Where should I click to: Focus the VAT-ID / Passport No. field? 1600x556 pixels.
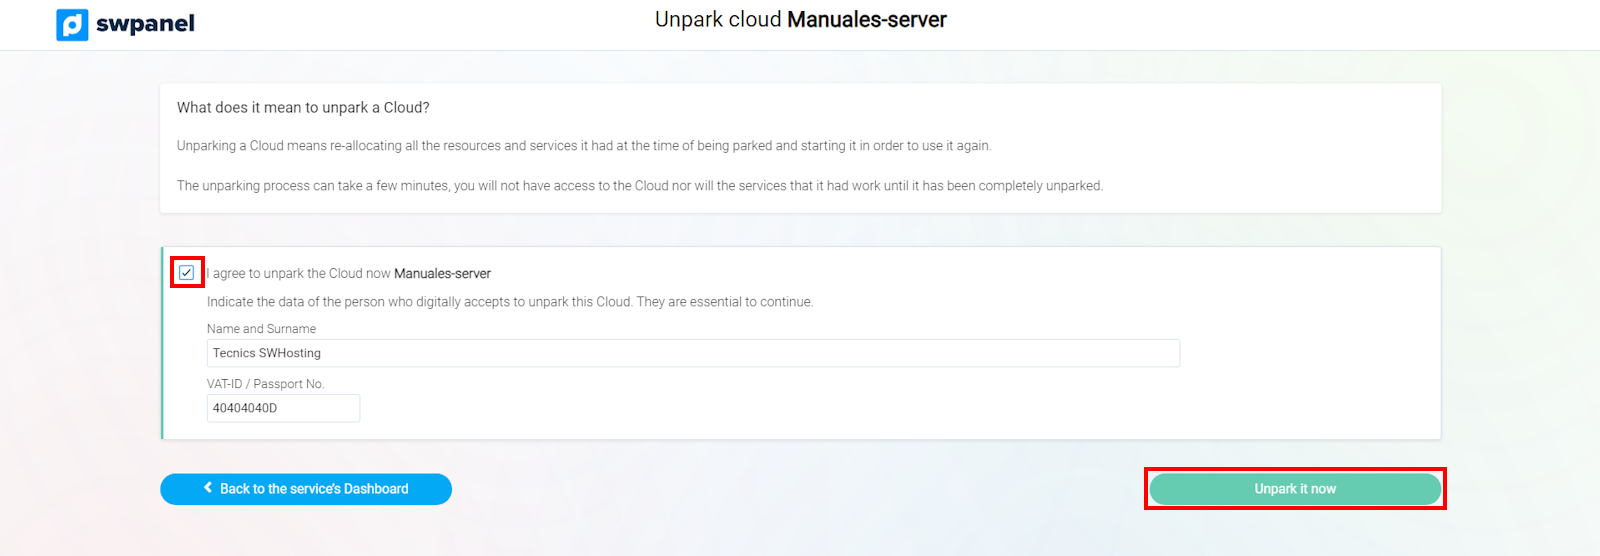283,408
